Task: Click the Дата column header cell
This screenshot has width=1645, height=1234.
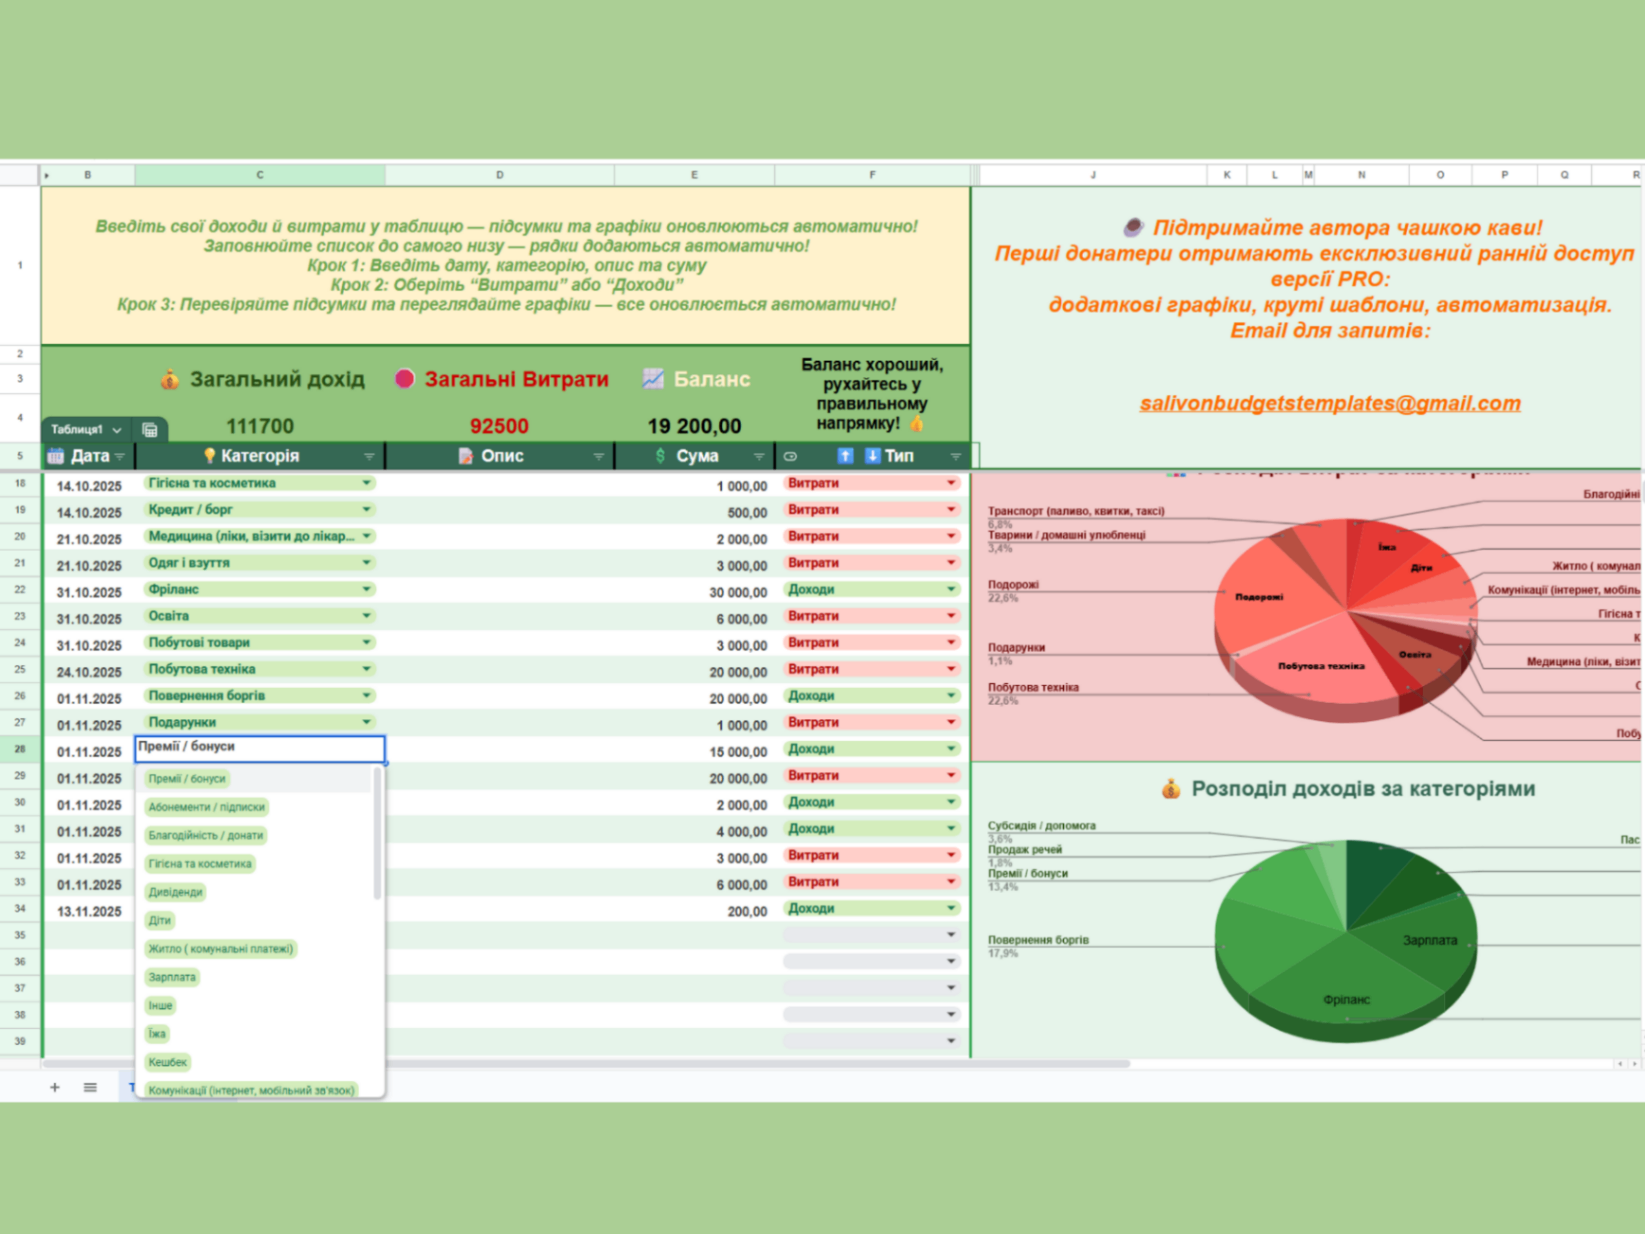Action: [x=88, y=456]
